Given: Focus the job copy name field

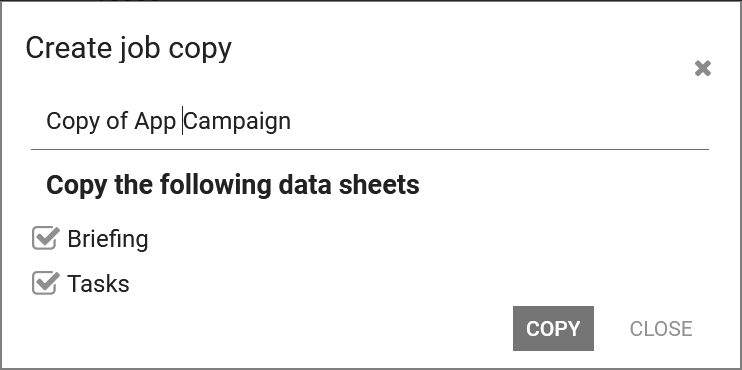Looking at the screenshot, I should click(370, 122).
